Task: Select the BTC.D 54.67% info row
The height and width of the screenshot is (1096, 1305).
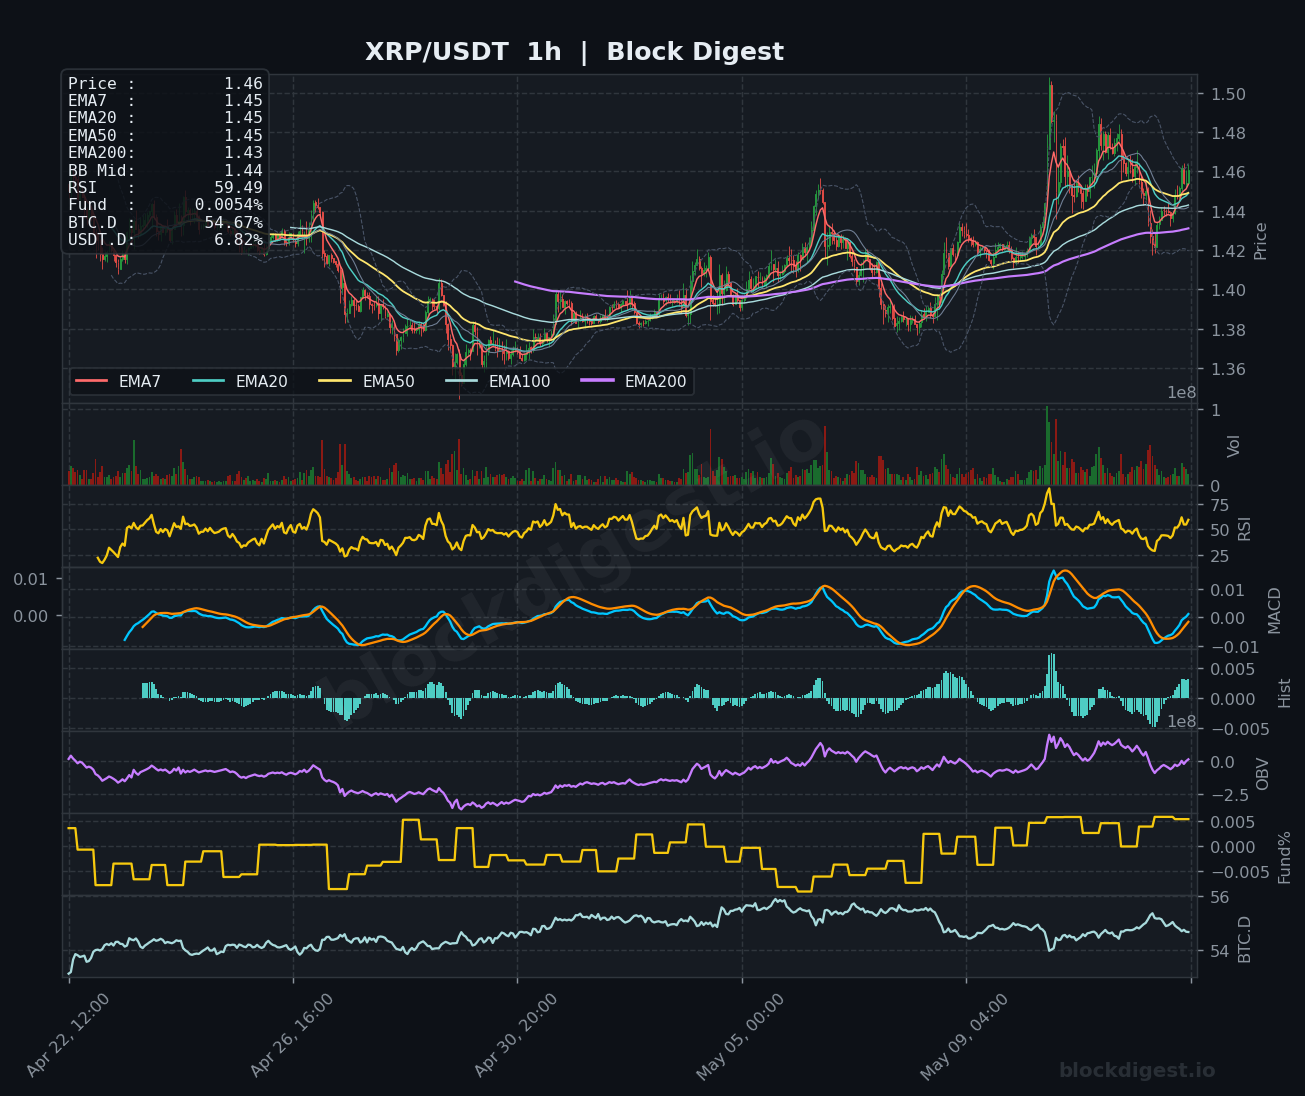Action: (165, 223)
